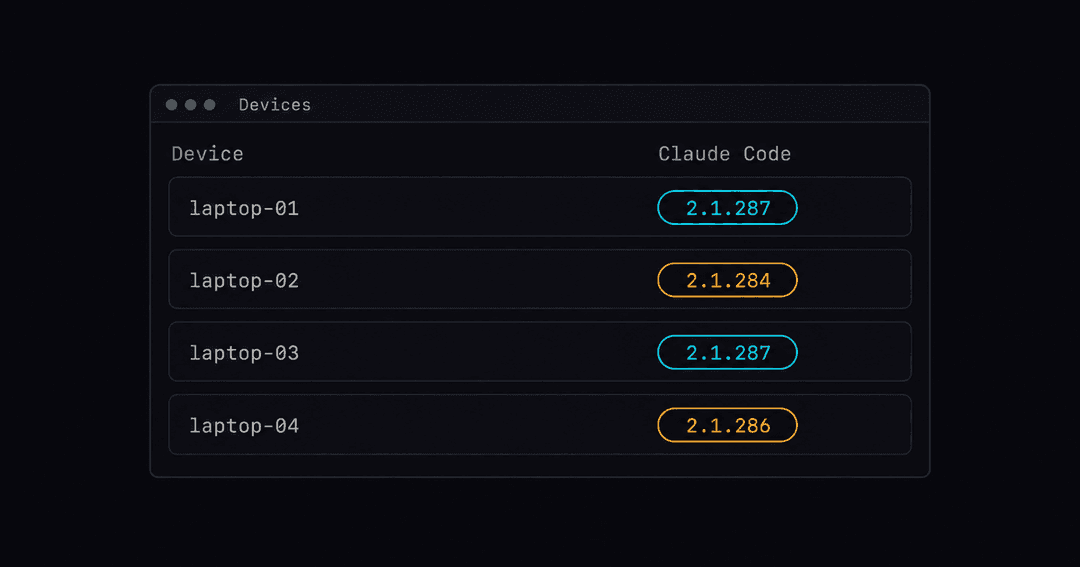Sort by the Device column header

(x=207, y=154)
